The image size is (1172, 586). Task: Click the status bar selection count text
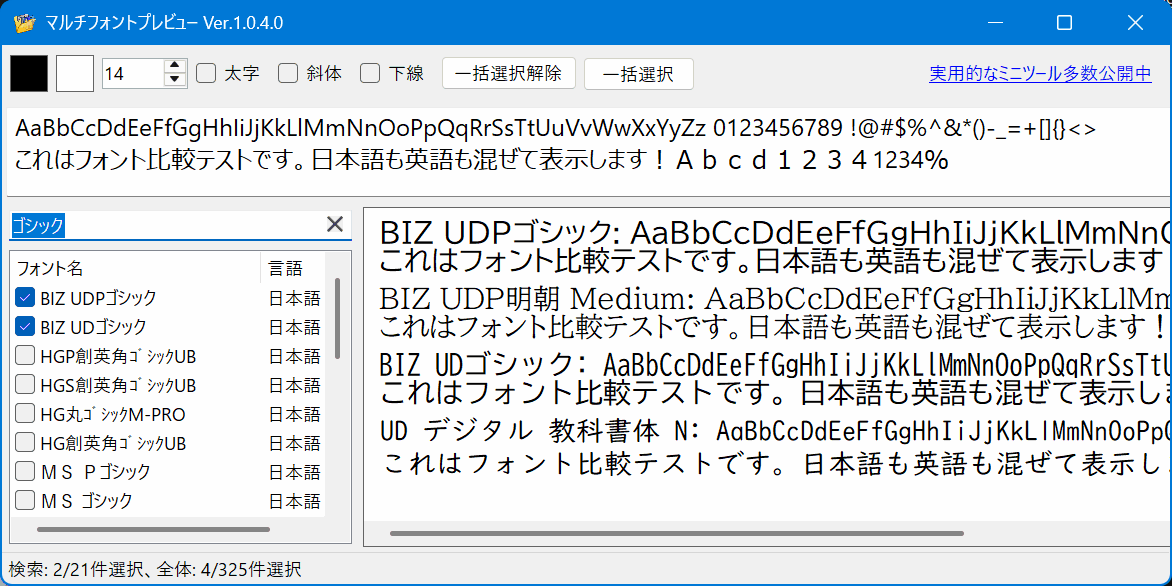pos(155,570)
